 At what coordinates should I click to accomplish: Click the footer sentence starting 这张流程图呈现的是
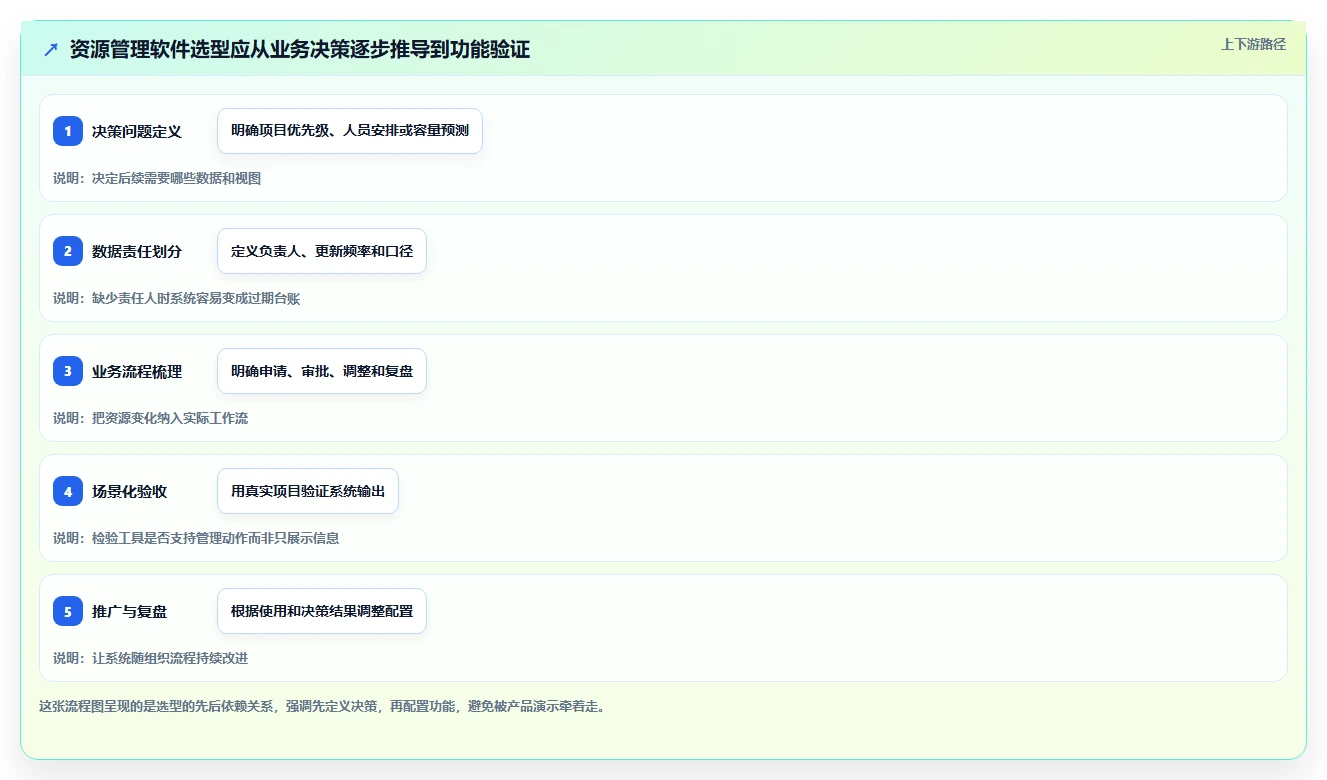[x=322, y=706]
